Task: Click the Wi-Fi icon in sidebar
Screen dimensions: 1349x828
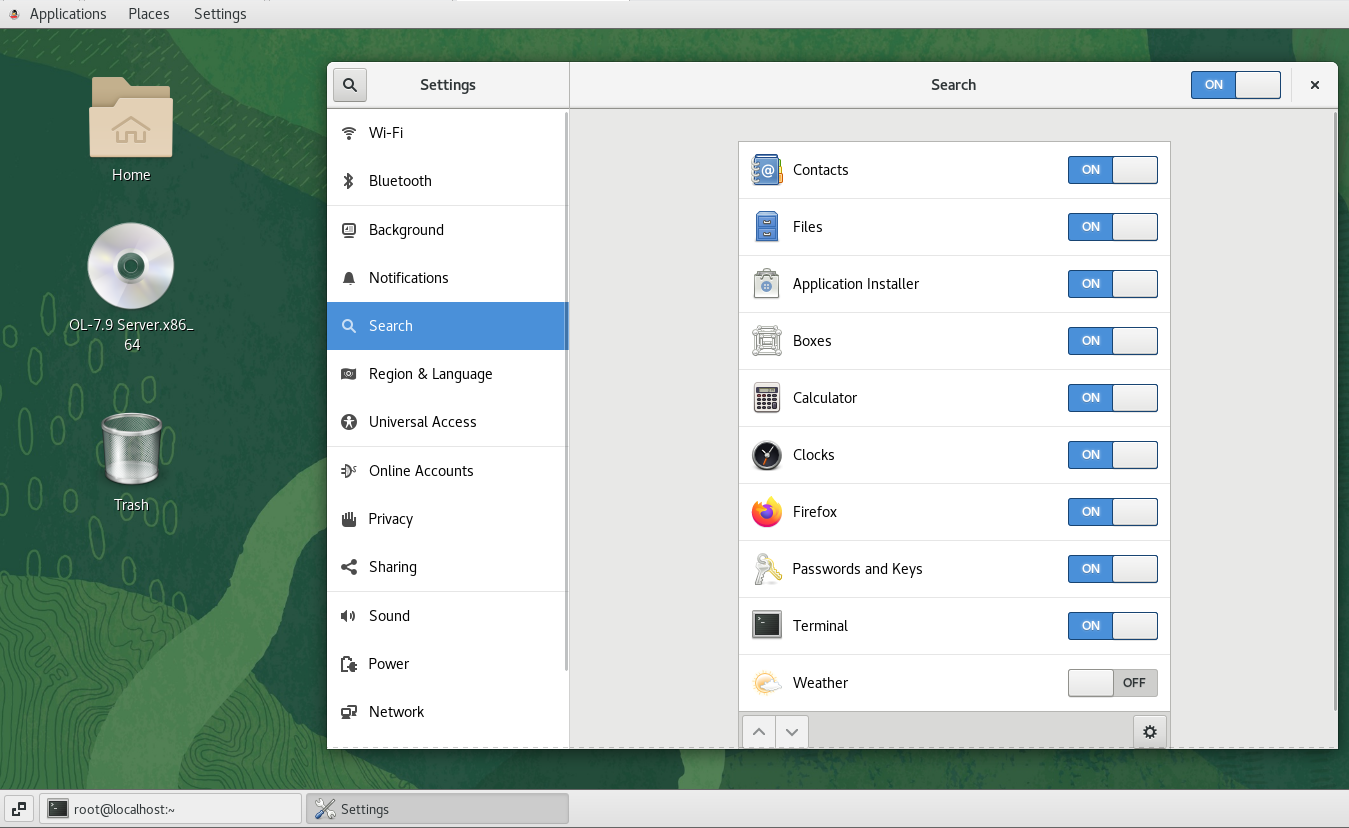Action: click(349, 133)
